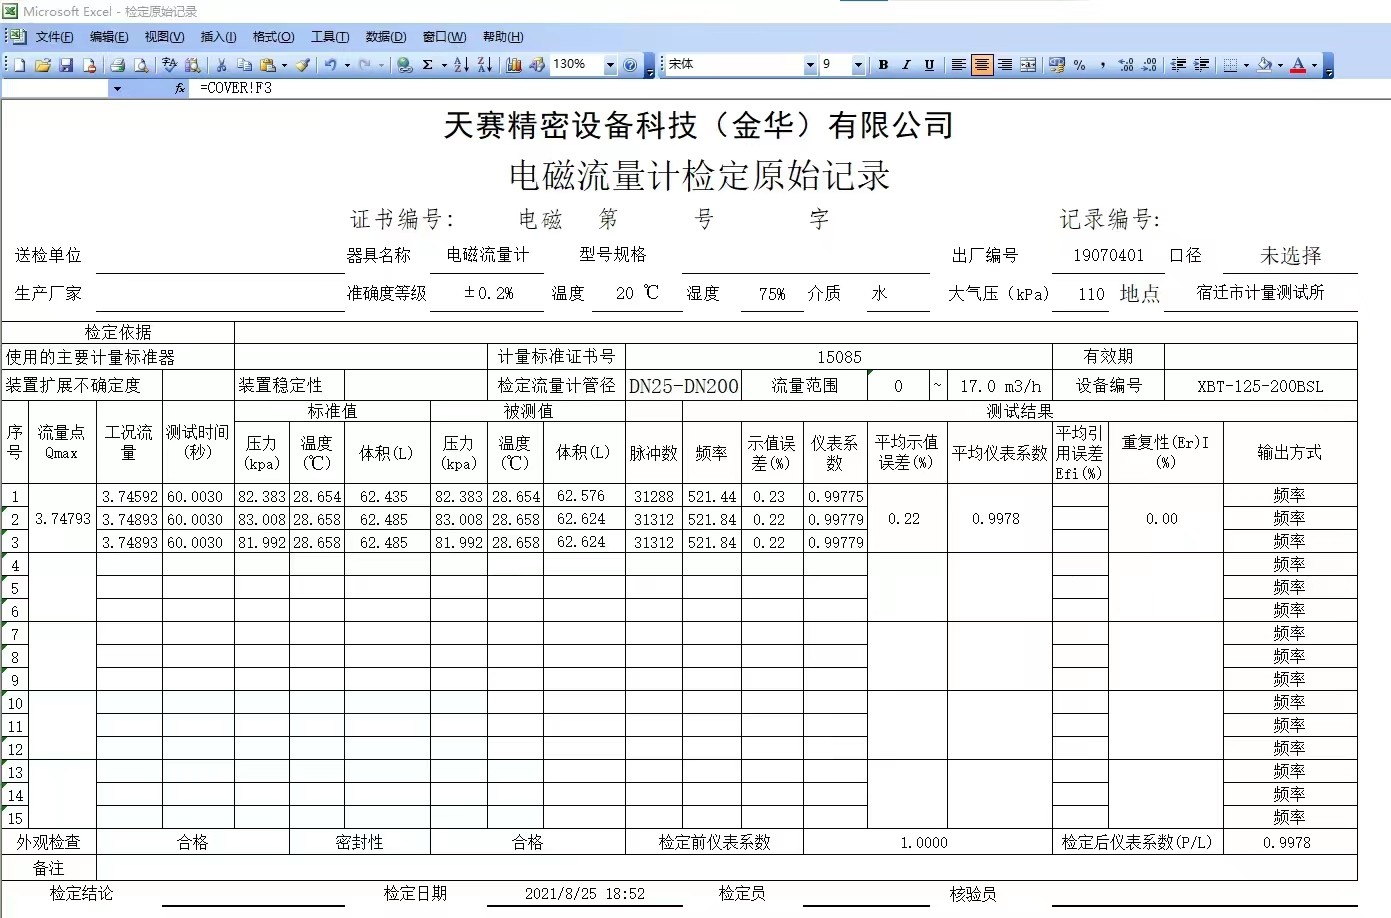This screenshot has width=1391, height=918.
Task: Expand the Fill Color palette arrow
Action: [x=1280, y=65]
